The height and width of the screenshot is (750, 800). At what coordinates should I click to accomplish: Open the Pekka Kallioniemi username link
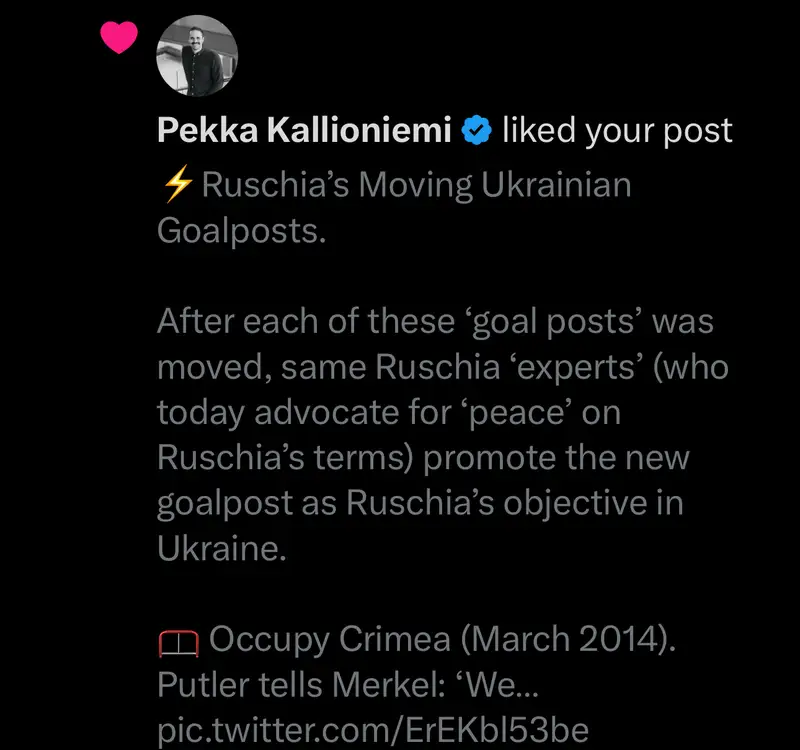click(x=304, y=130)
